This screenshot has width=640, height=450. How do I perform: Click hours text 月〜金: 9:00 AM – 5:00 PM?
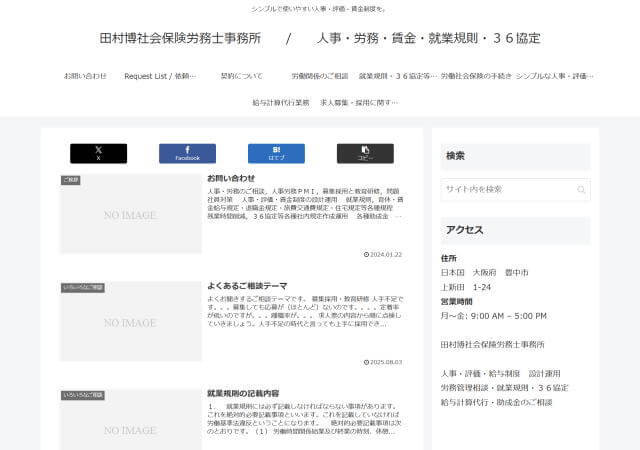point(494,316)
